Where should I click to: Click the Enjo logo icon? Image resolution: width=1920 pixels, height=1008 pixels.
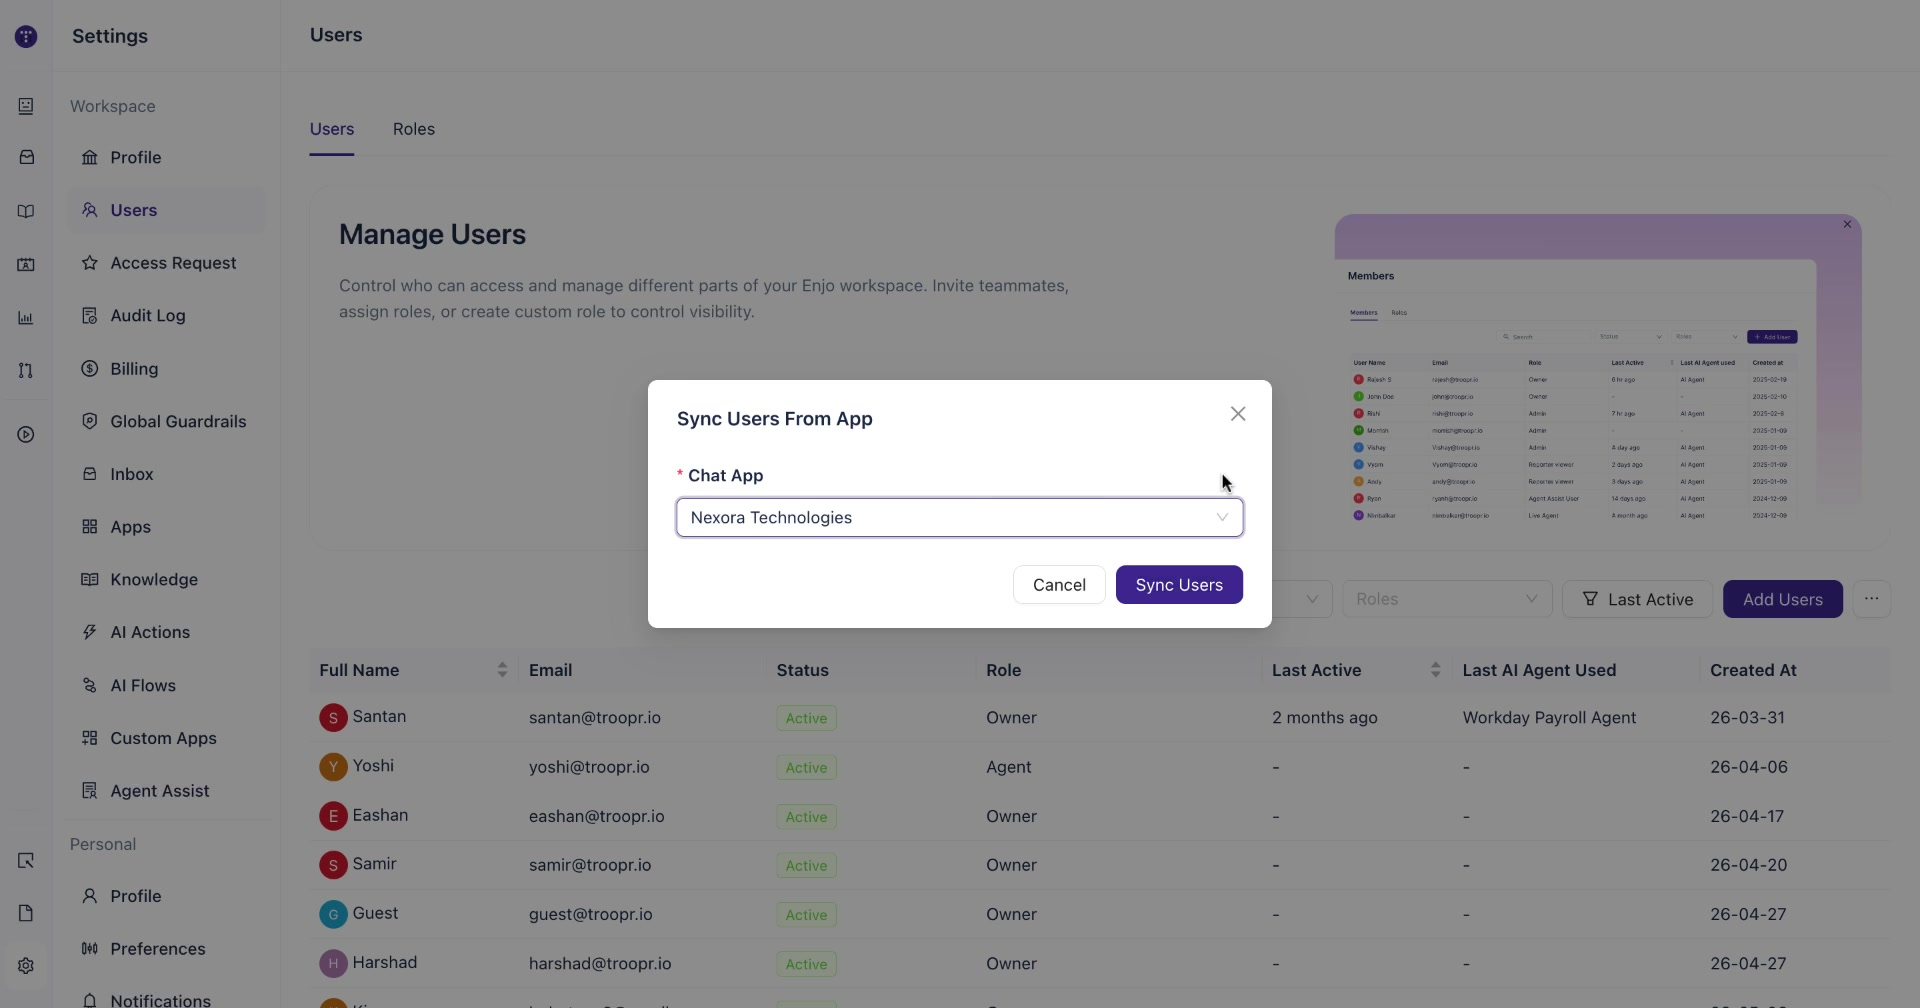(x=26, y=37)
